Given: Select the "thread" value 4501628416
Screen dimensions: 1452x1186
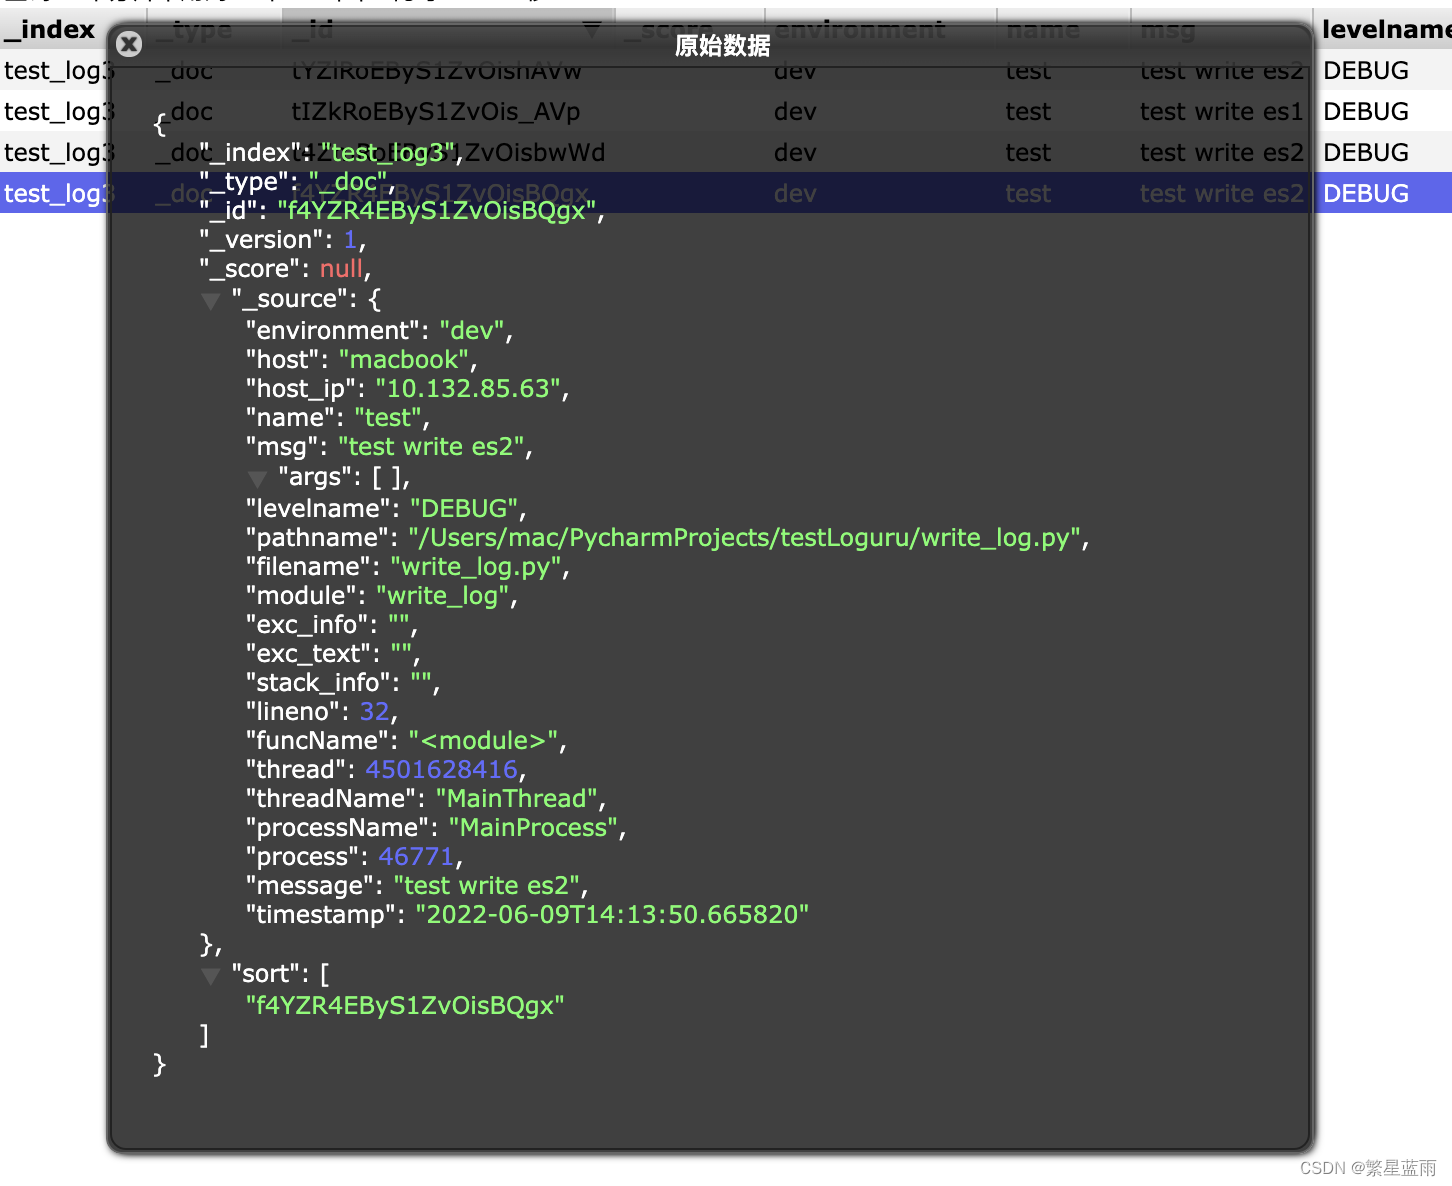Looking at the screenshot, I should (x=442, y=770).
